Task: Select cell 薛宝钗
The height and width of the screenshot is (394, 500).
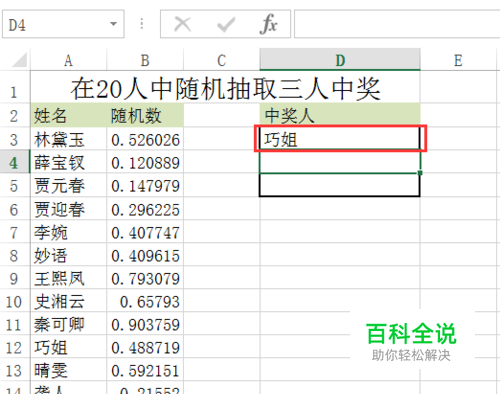Action: [68, 162]
